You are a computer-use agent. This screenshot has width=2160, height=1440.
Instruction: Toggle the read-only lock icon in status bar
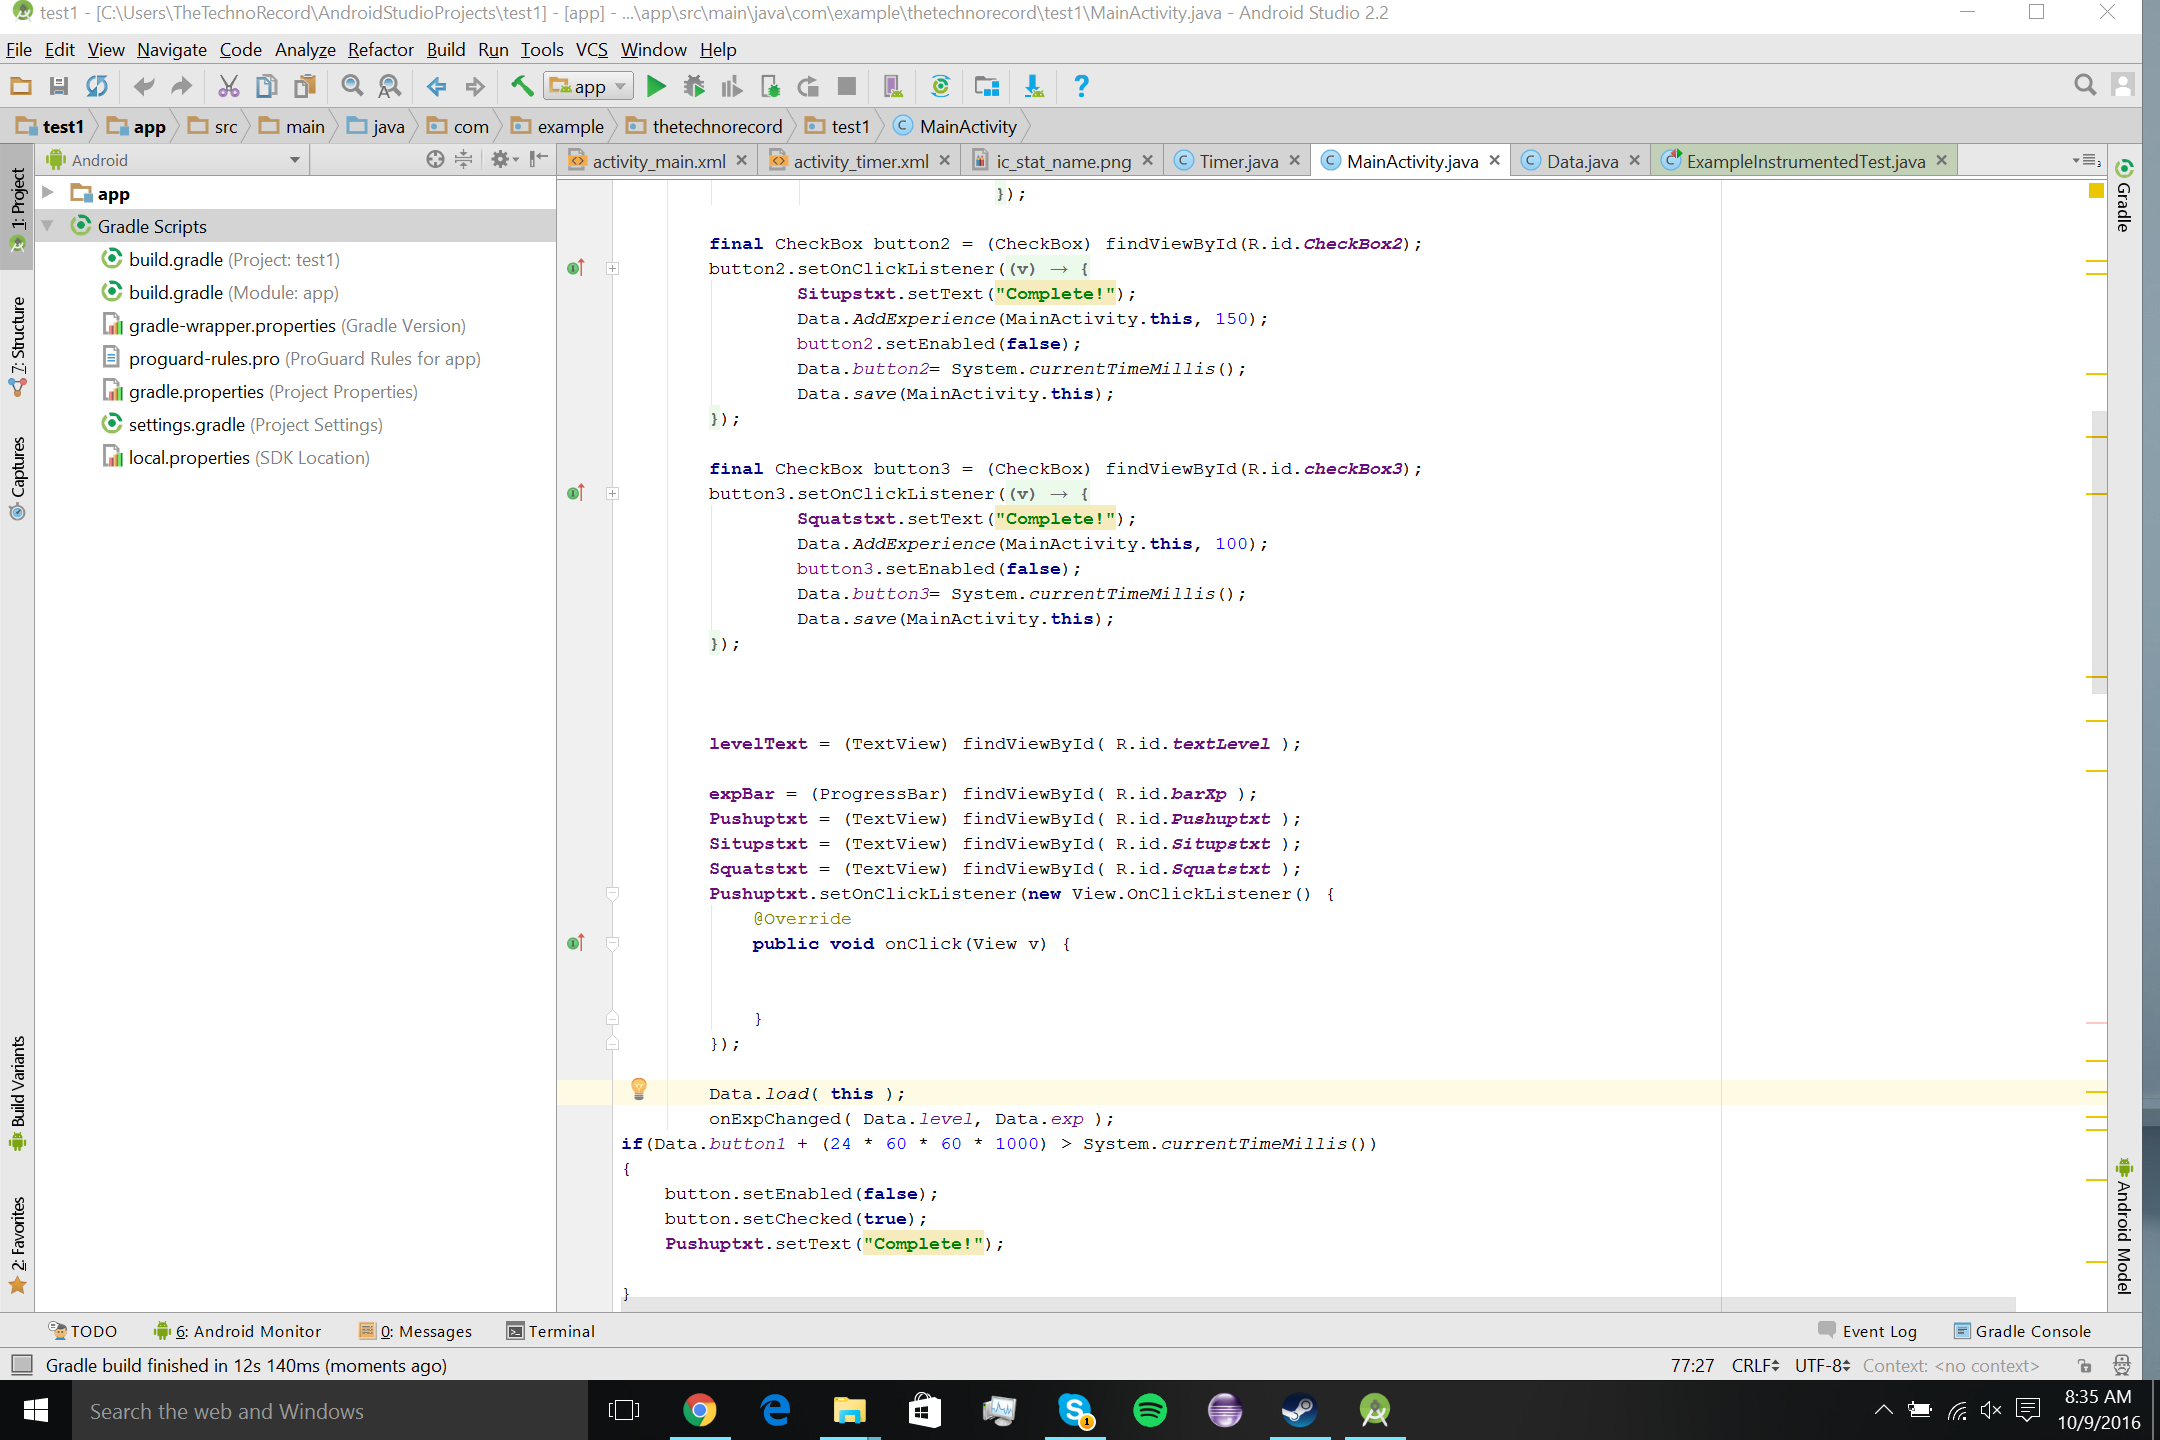coord(2085,1365)
